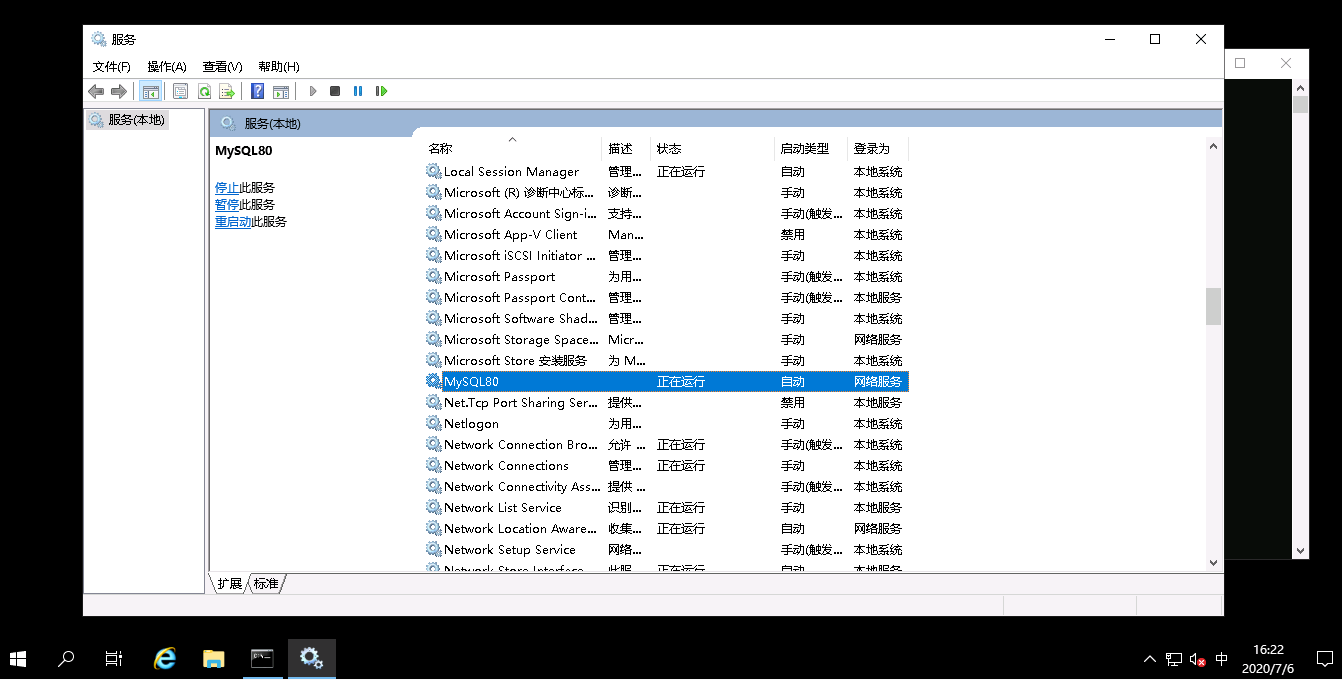Viewport: 1342px width, 680px height.
Task: Click the Back arrow in the toolbar
Action: point(96,91)
